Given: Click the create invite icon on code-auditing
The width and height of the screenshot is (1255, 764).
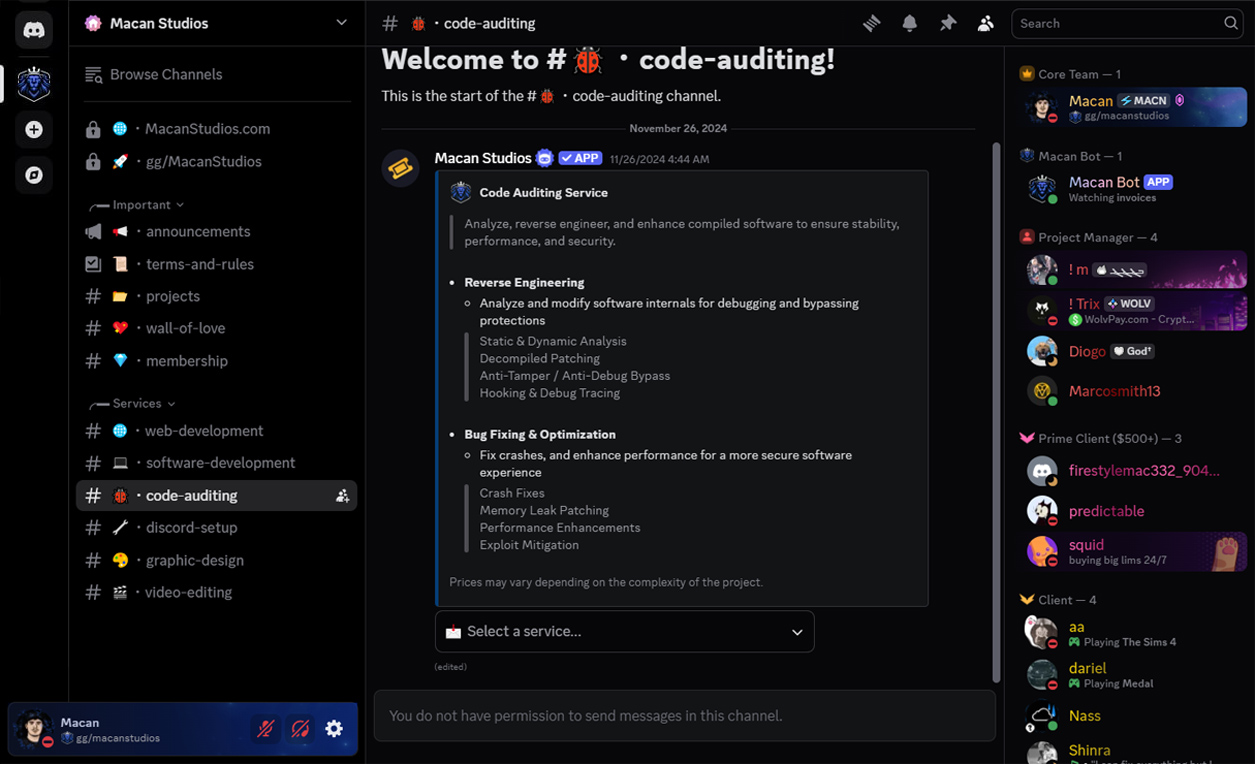Looking at the screenshot, I should click(342, 496).
